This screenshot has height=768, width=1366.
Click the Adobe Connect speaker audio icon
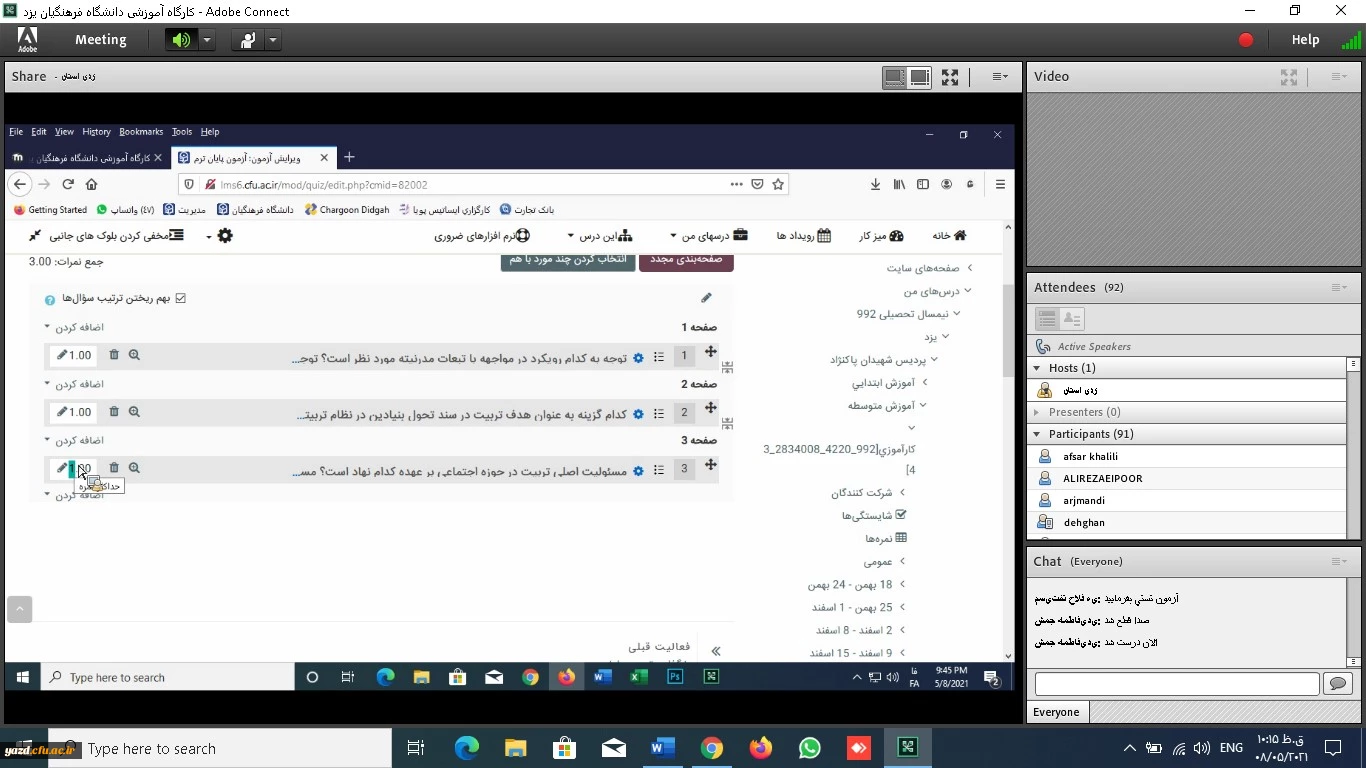click(181, 40)
